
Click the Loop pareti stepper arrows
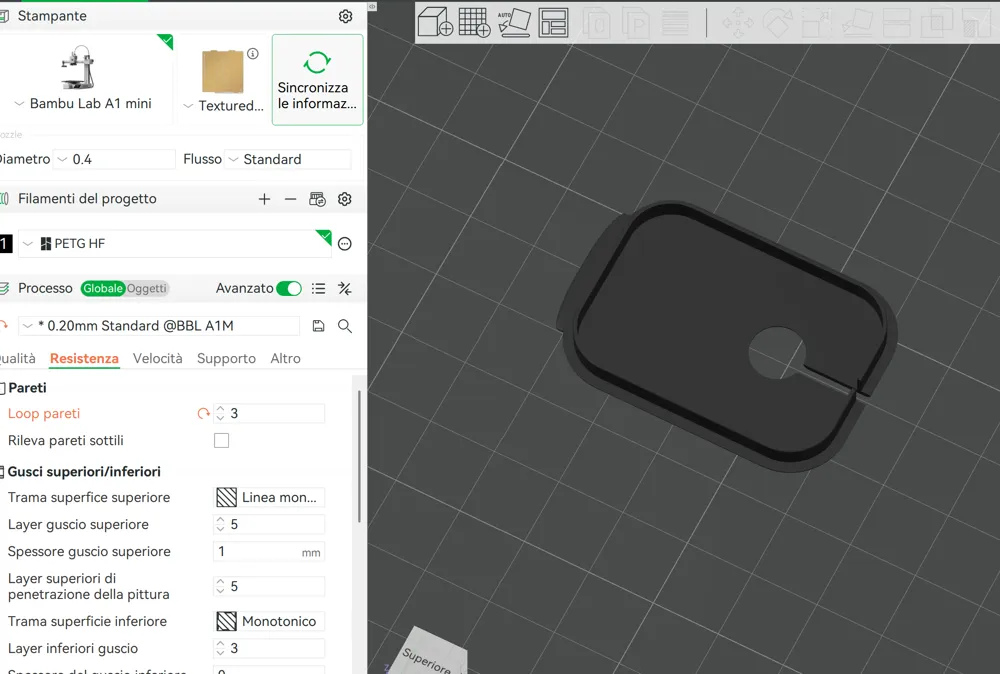(220, 413)
